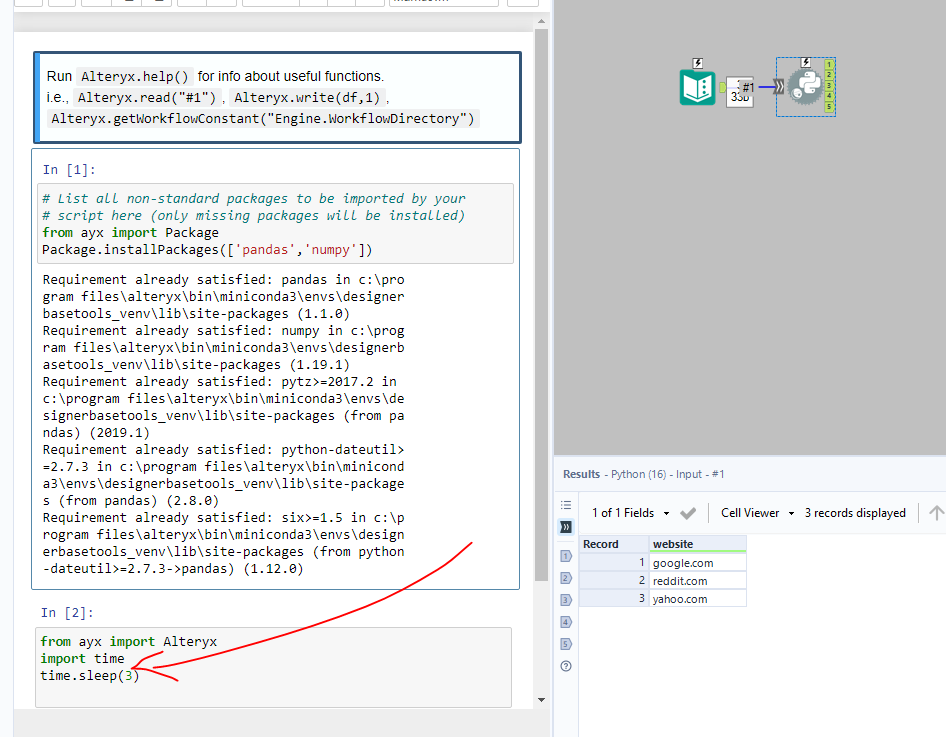Click lightning bolt above Python tool
This screenshot has width=946, height=737.
tap(805, 63)
